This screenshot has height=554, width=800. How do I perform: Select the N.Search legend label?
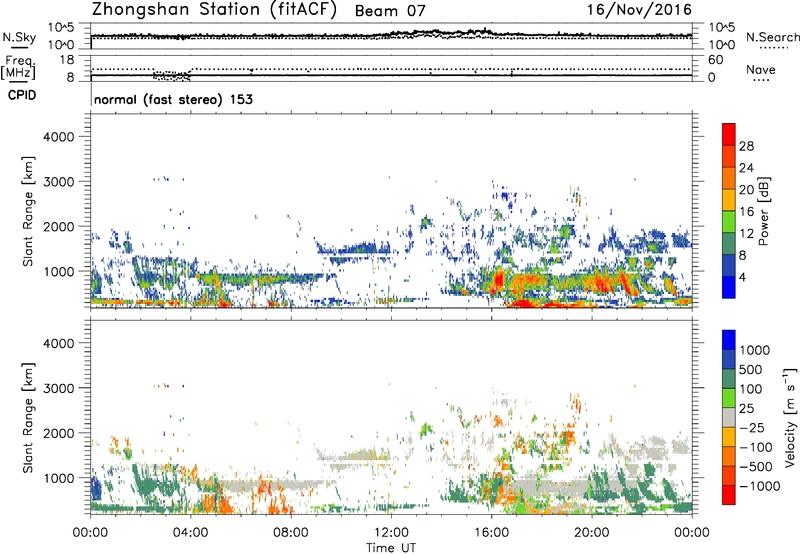coord(772,37)
